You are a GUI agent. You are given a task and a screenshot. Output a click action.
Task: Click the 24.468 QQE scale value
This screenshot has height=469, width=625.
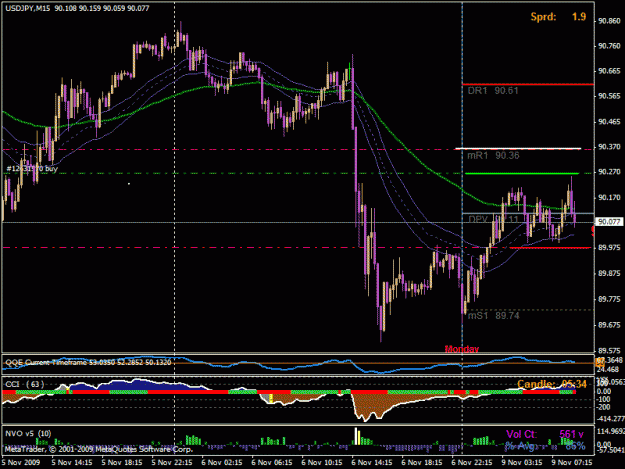pyautogui.click(x=608, y=370)
